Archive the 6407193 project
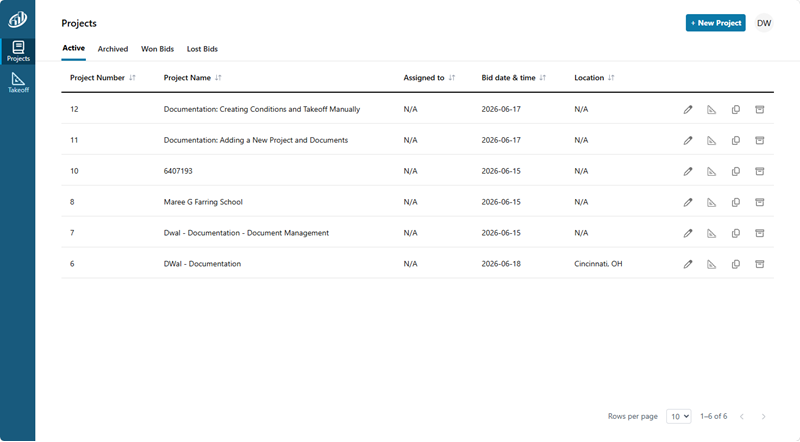Screen dimensions: 800x442 coord(760,171)
